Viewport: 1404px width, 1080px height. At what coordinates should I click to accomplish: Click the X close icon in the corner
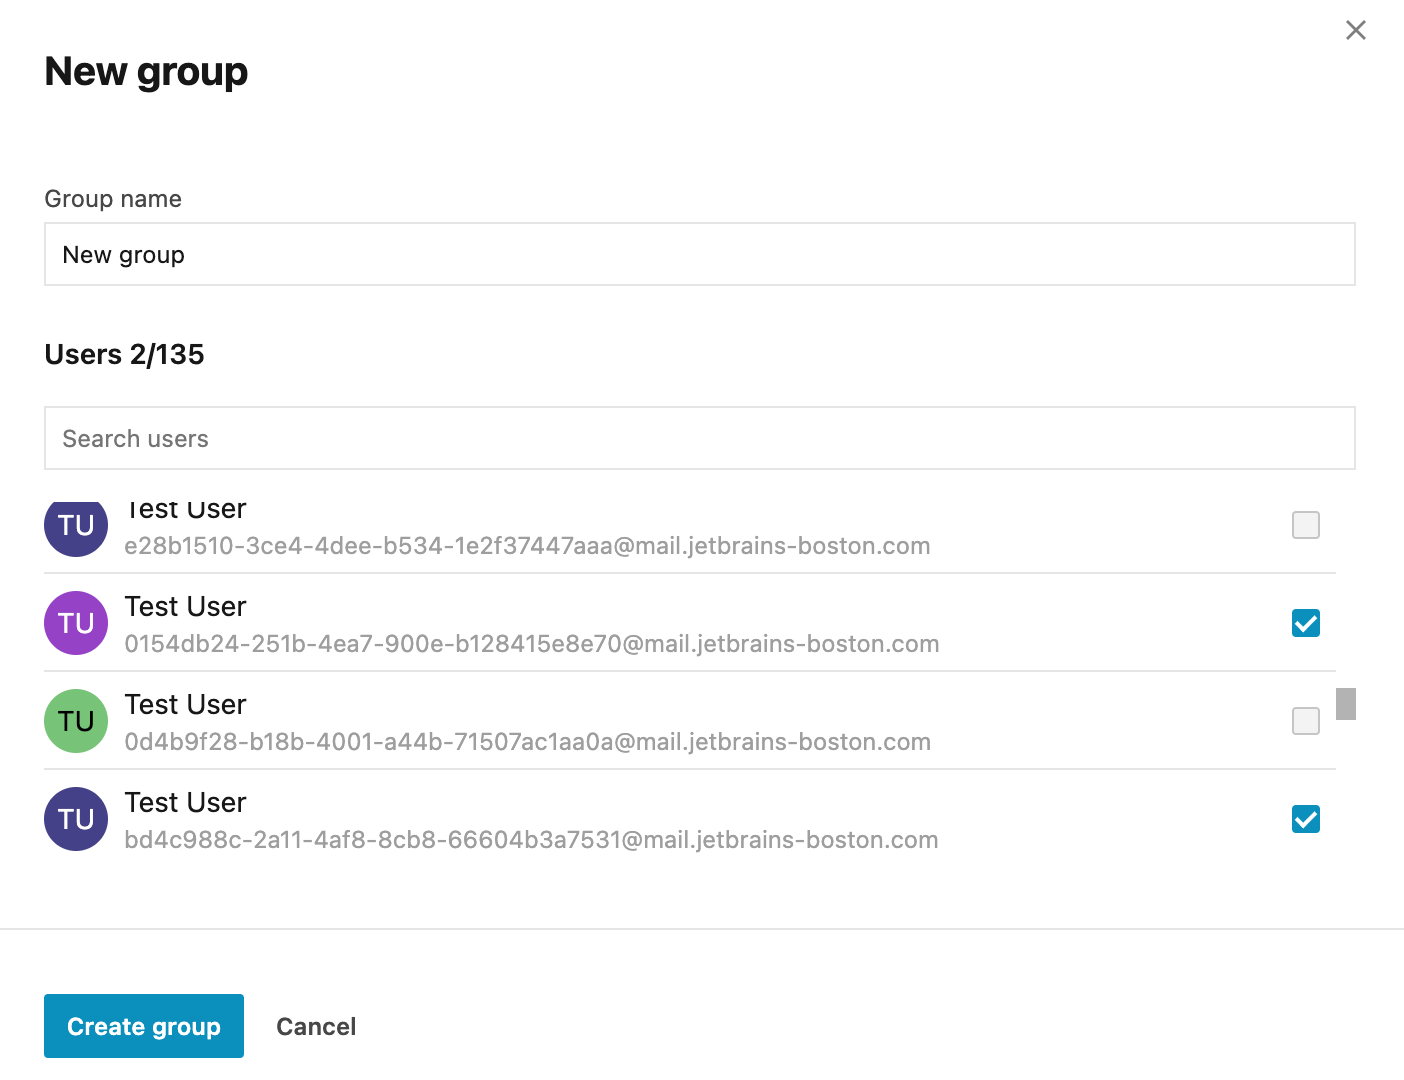click(x=1355, y=30)
